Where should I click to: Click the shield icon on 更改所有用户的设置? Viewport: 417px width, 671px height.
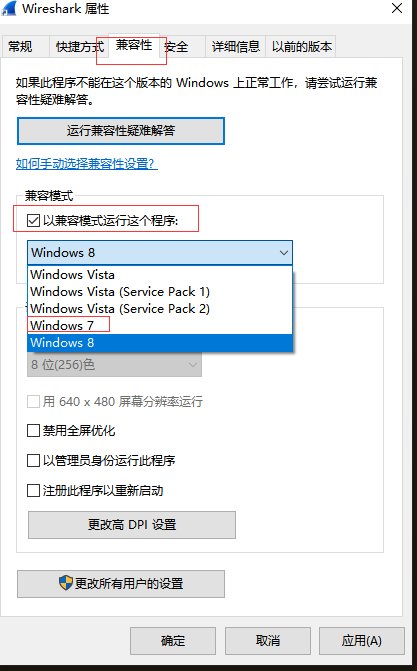[x=66, y=583]
